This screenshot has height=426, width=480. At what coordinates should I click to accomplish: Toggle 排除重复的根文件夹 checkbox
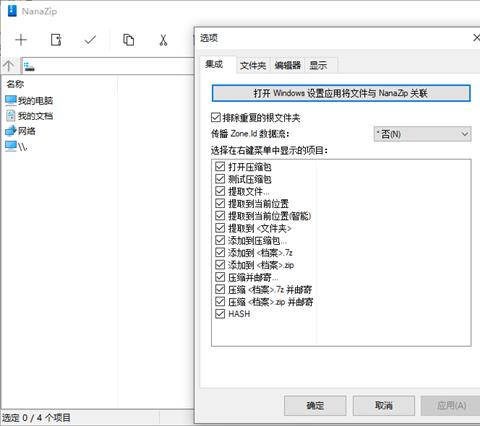click(216, 117)
